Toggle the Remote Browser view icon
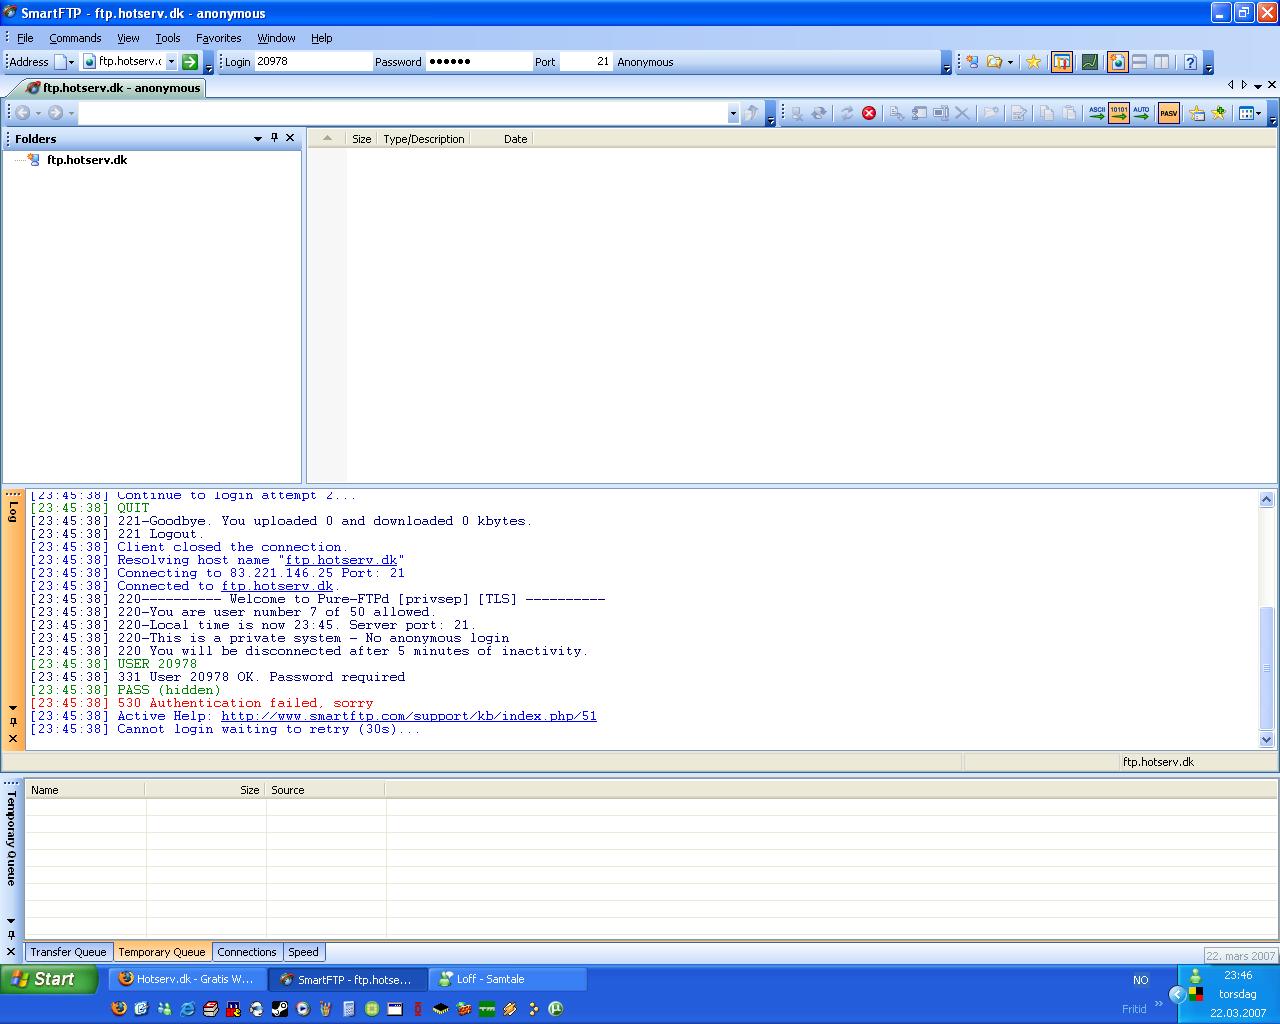The height and width of the screenshot is (1024, 1280). pos(1117,62)
